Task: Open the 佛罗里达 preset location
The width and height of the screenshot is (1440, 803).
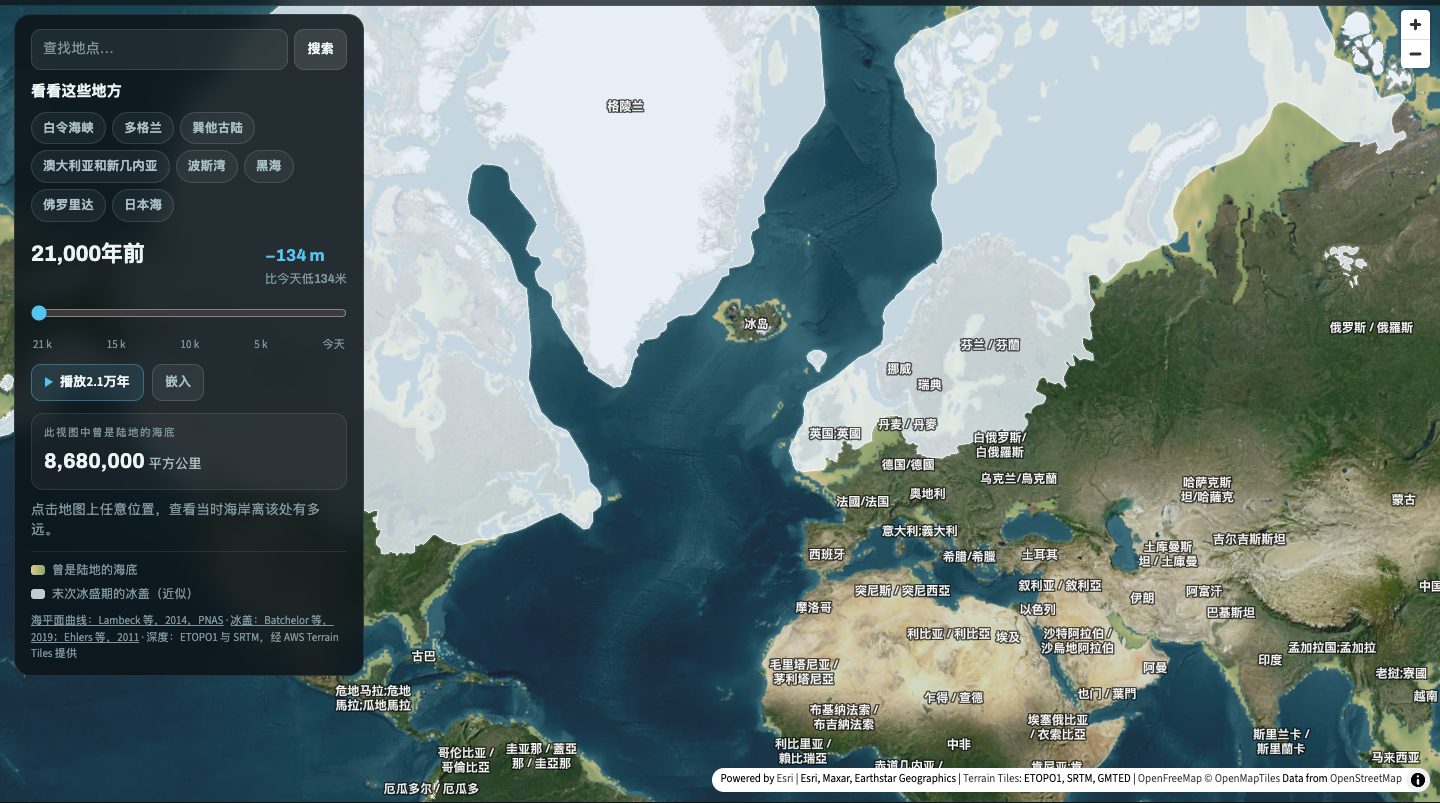Action: coord(68,205)
